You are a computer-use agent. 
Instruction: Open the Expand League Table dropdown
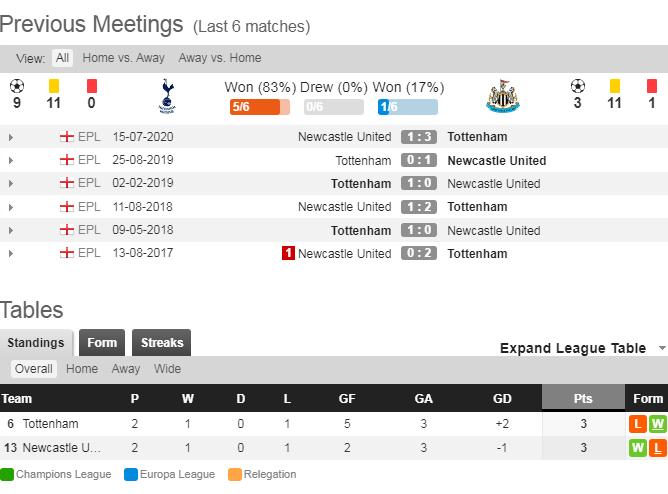pyautogui.click(x=583, y=348)
